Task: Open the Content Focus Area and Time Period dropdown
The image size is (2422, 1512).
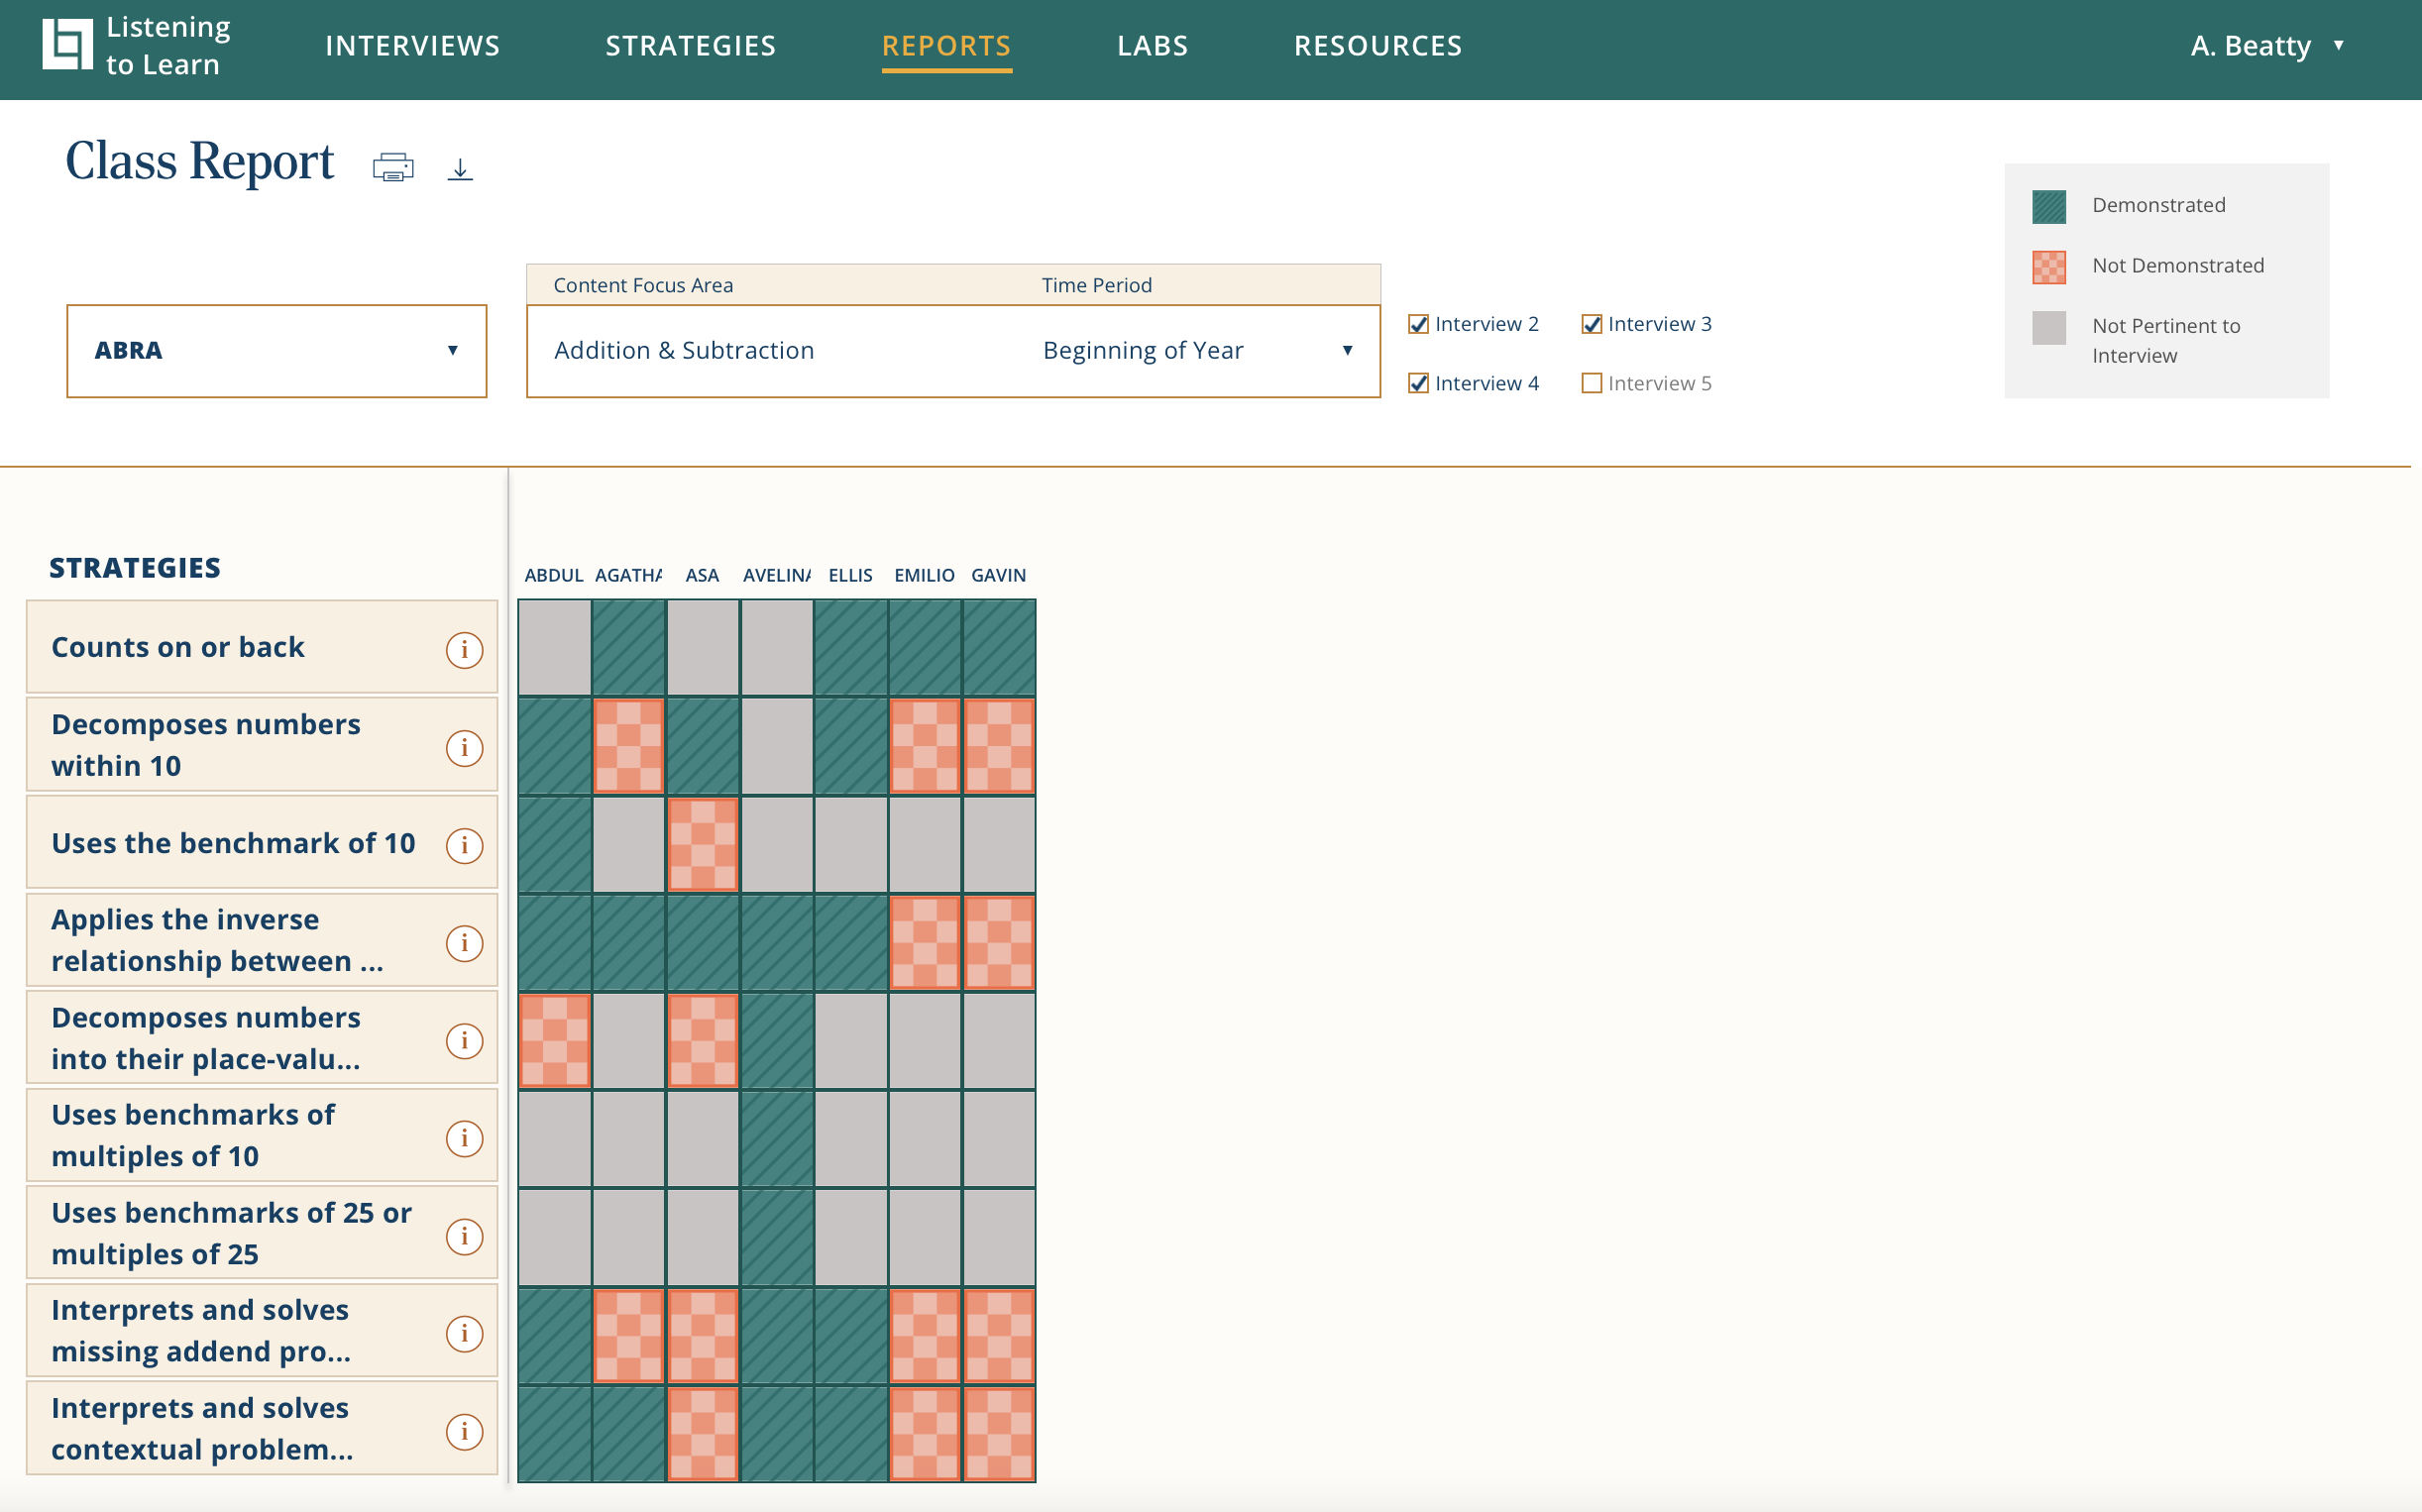Action: click(x=952, y=351)
